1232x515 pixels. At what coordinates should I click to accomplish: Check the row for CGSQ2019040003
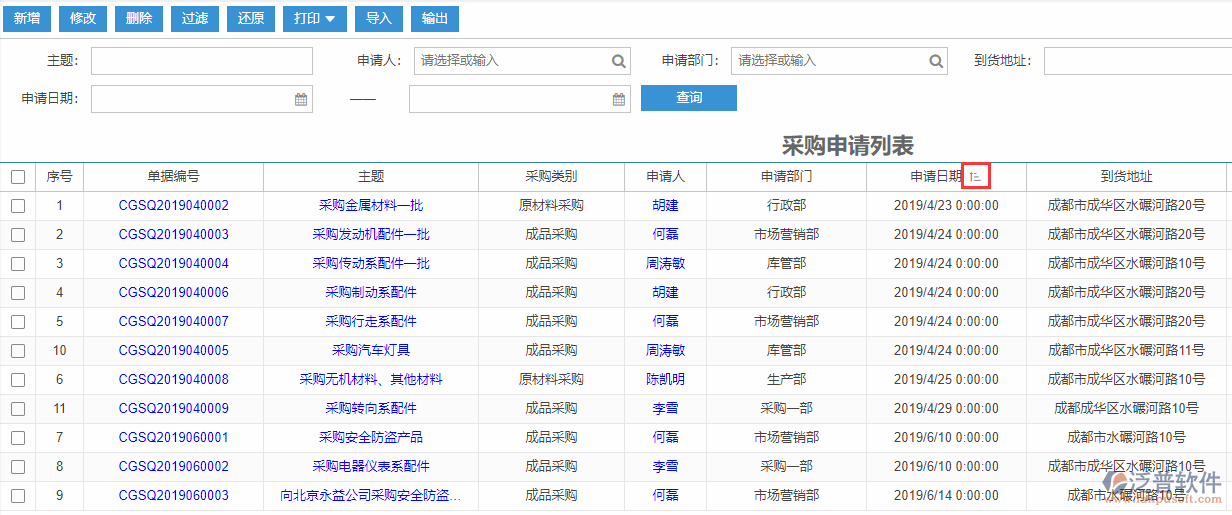tap(18, 235)
